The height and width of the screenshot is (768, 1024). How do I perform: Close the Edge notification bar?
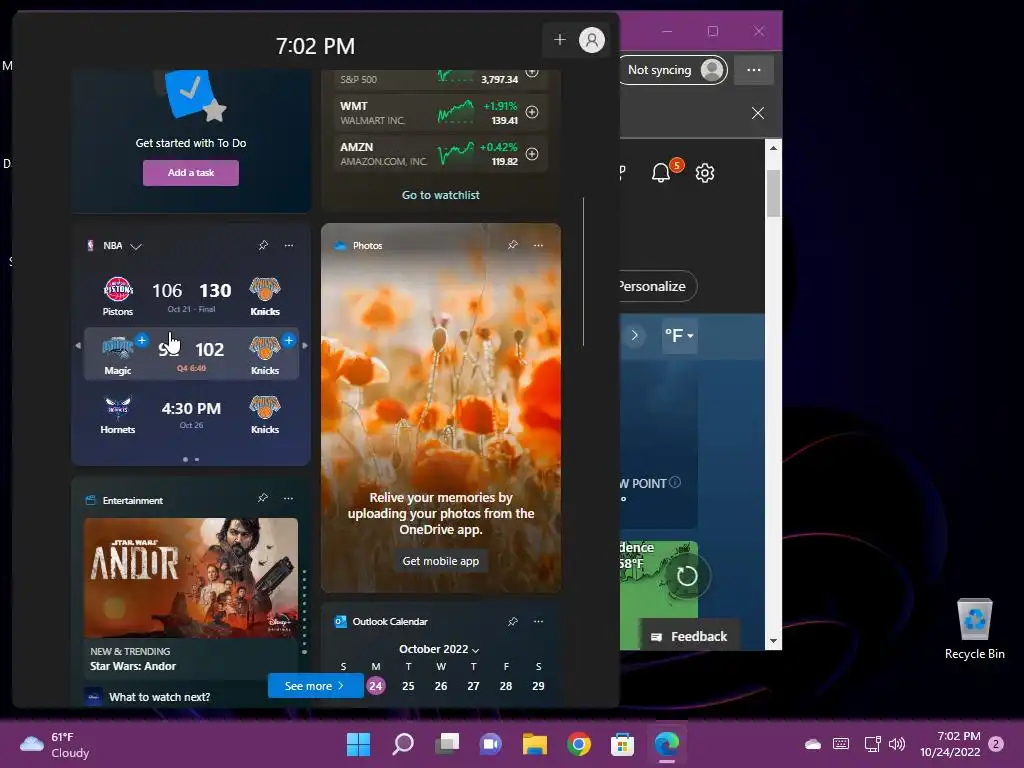click(x=758, y=113)
